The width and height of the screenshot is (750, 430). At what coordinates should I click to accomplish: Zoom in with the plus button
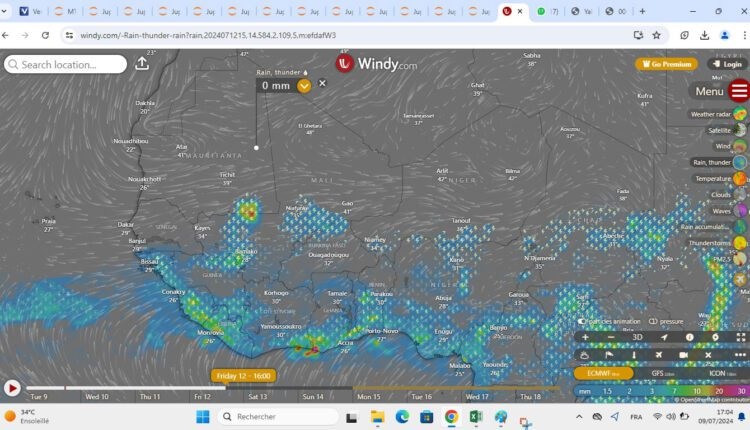coord(585,337)
